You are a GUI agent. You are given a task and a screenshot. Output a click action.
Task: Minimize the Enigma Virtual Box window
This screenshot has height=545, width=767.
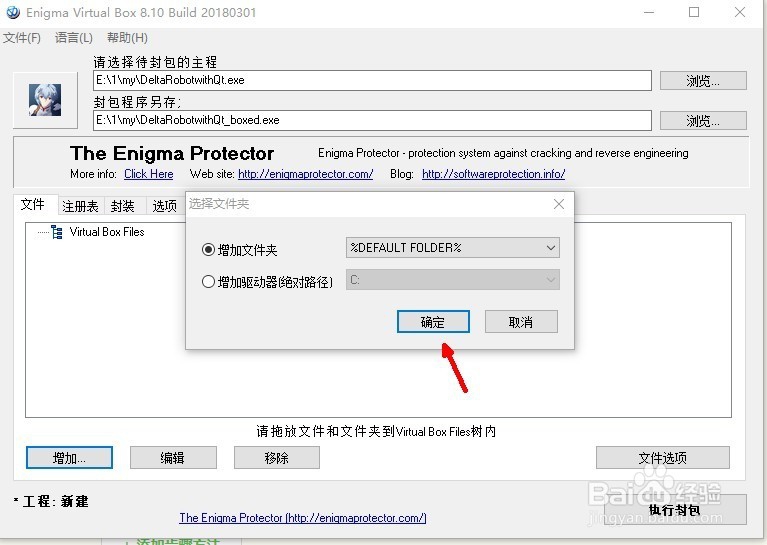(x=649, y=12)
